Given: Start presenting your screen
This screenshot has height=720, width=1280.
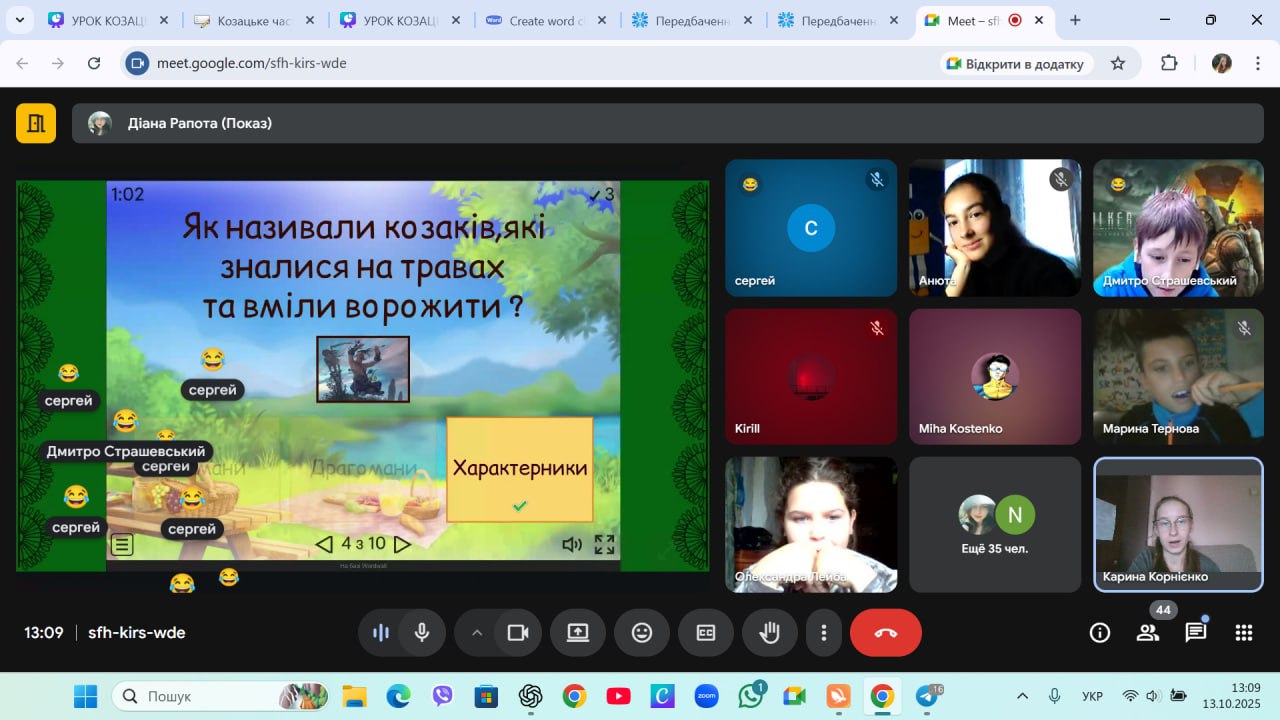Looking at the screenshot, I should coord(578,633).
